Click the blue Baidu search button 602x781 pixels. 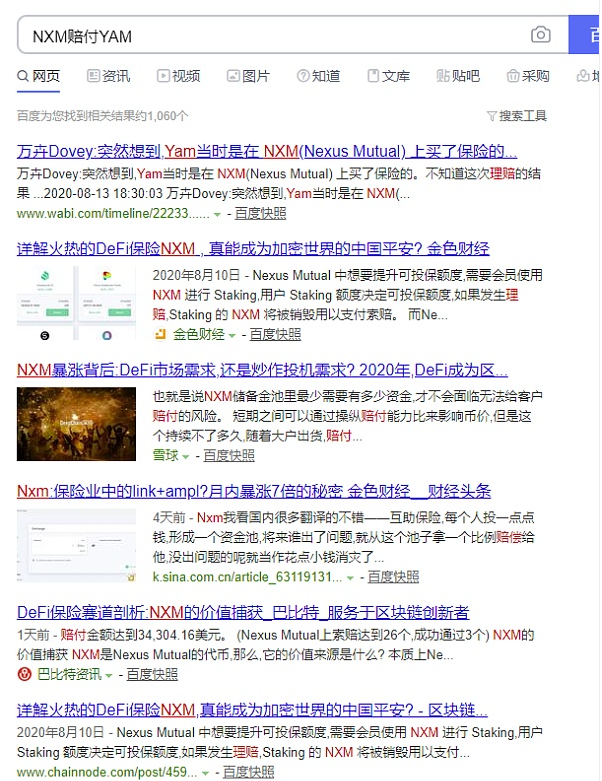coord(584,35)
